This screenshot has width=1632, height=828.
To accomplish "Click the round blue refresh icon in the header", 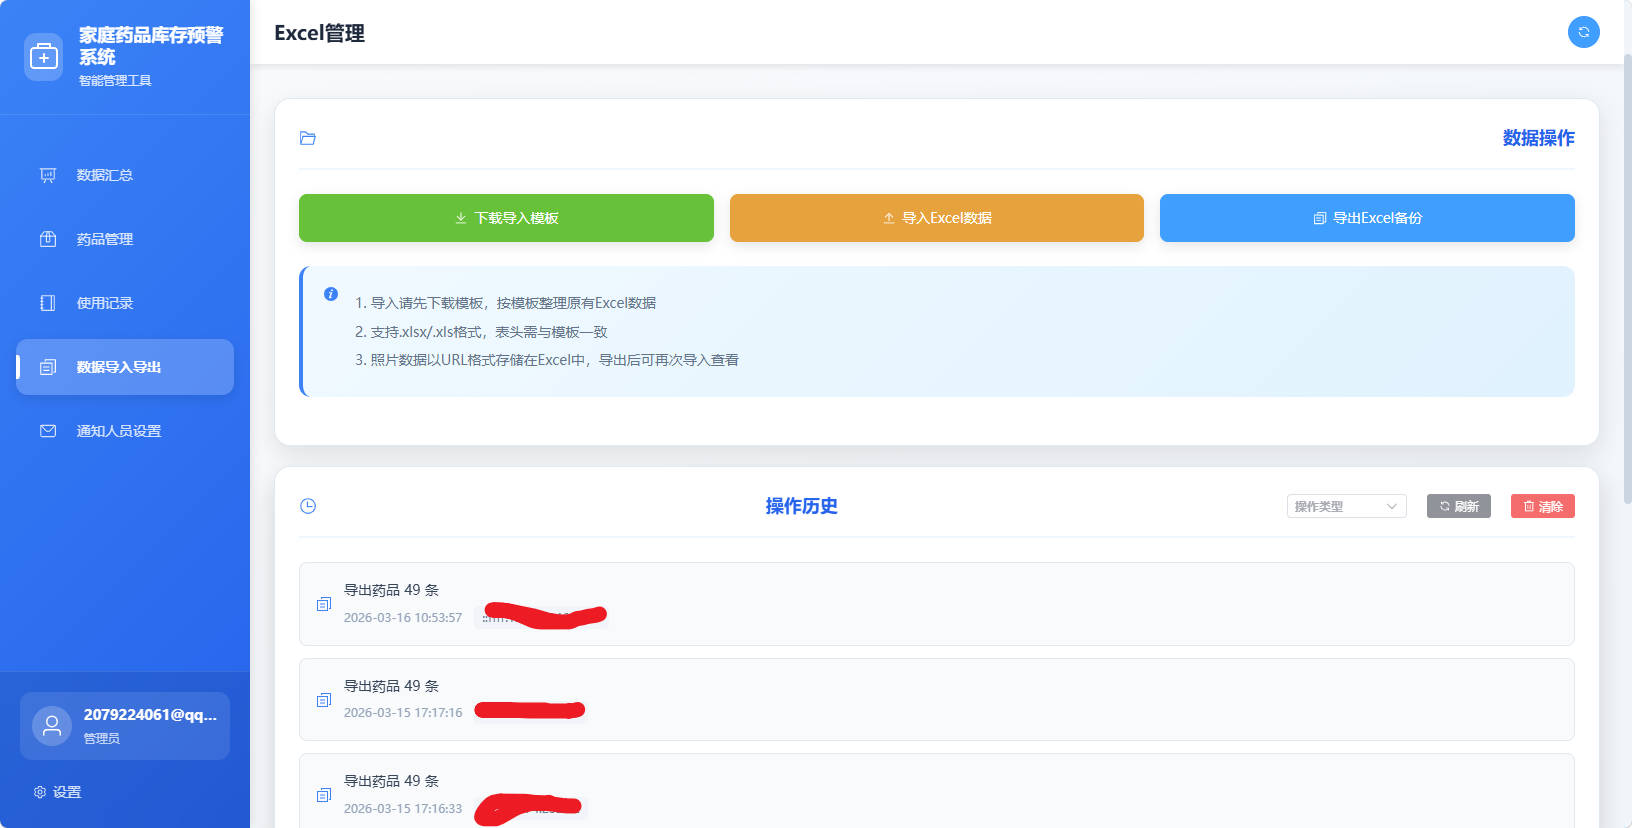I will [1583, 32].
